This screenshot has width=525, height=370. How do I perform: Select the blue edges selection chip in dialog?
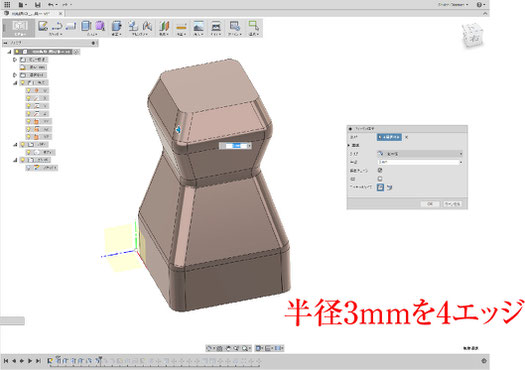coord(389,137)
